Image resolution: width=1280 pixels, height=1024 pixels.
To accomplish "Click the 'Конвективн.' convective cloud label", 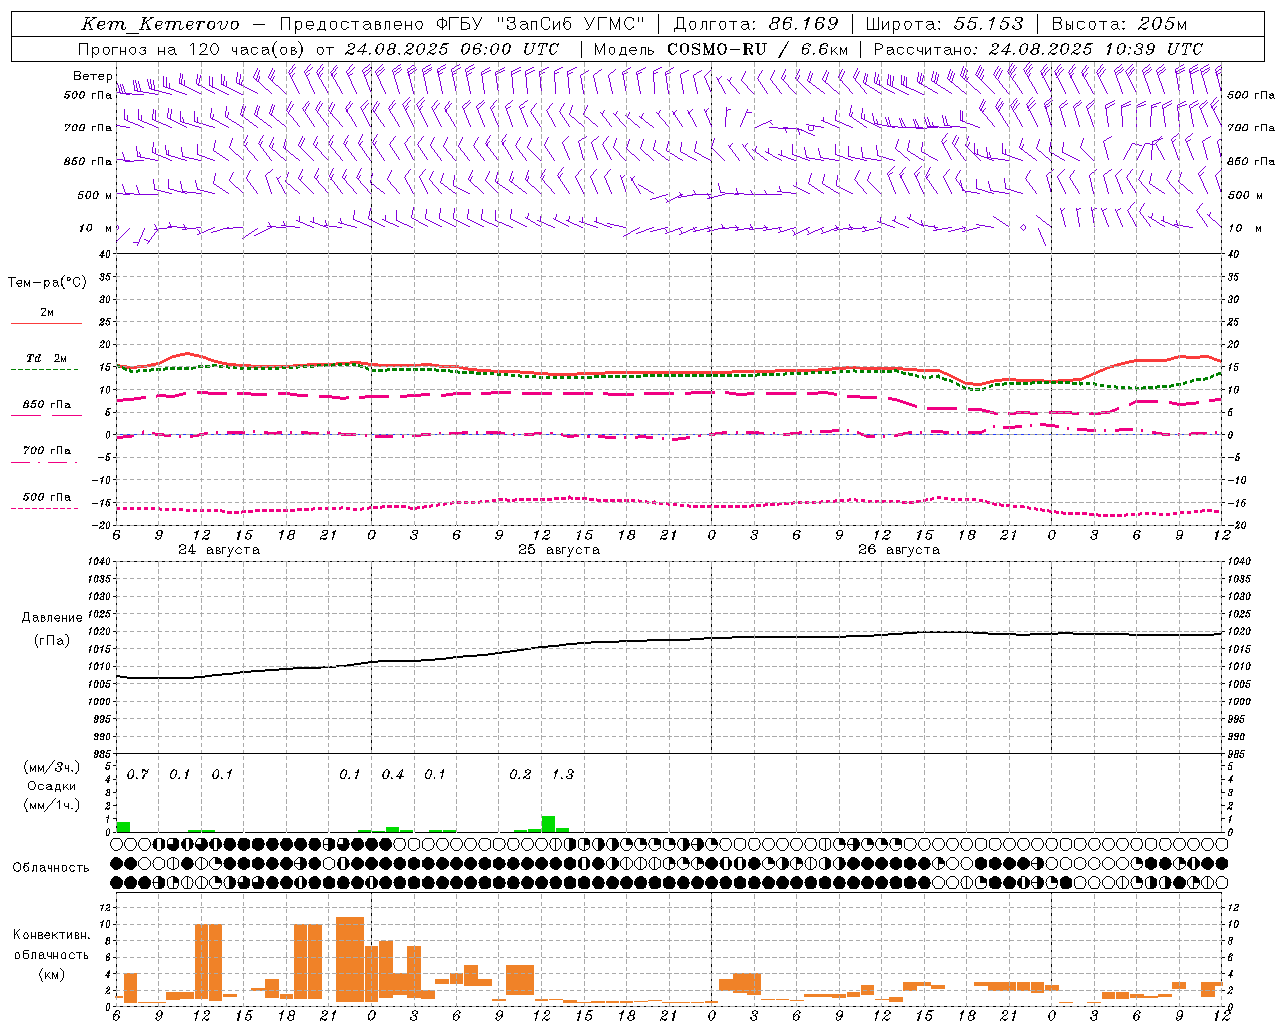I will [x=51, y=935].
